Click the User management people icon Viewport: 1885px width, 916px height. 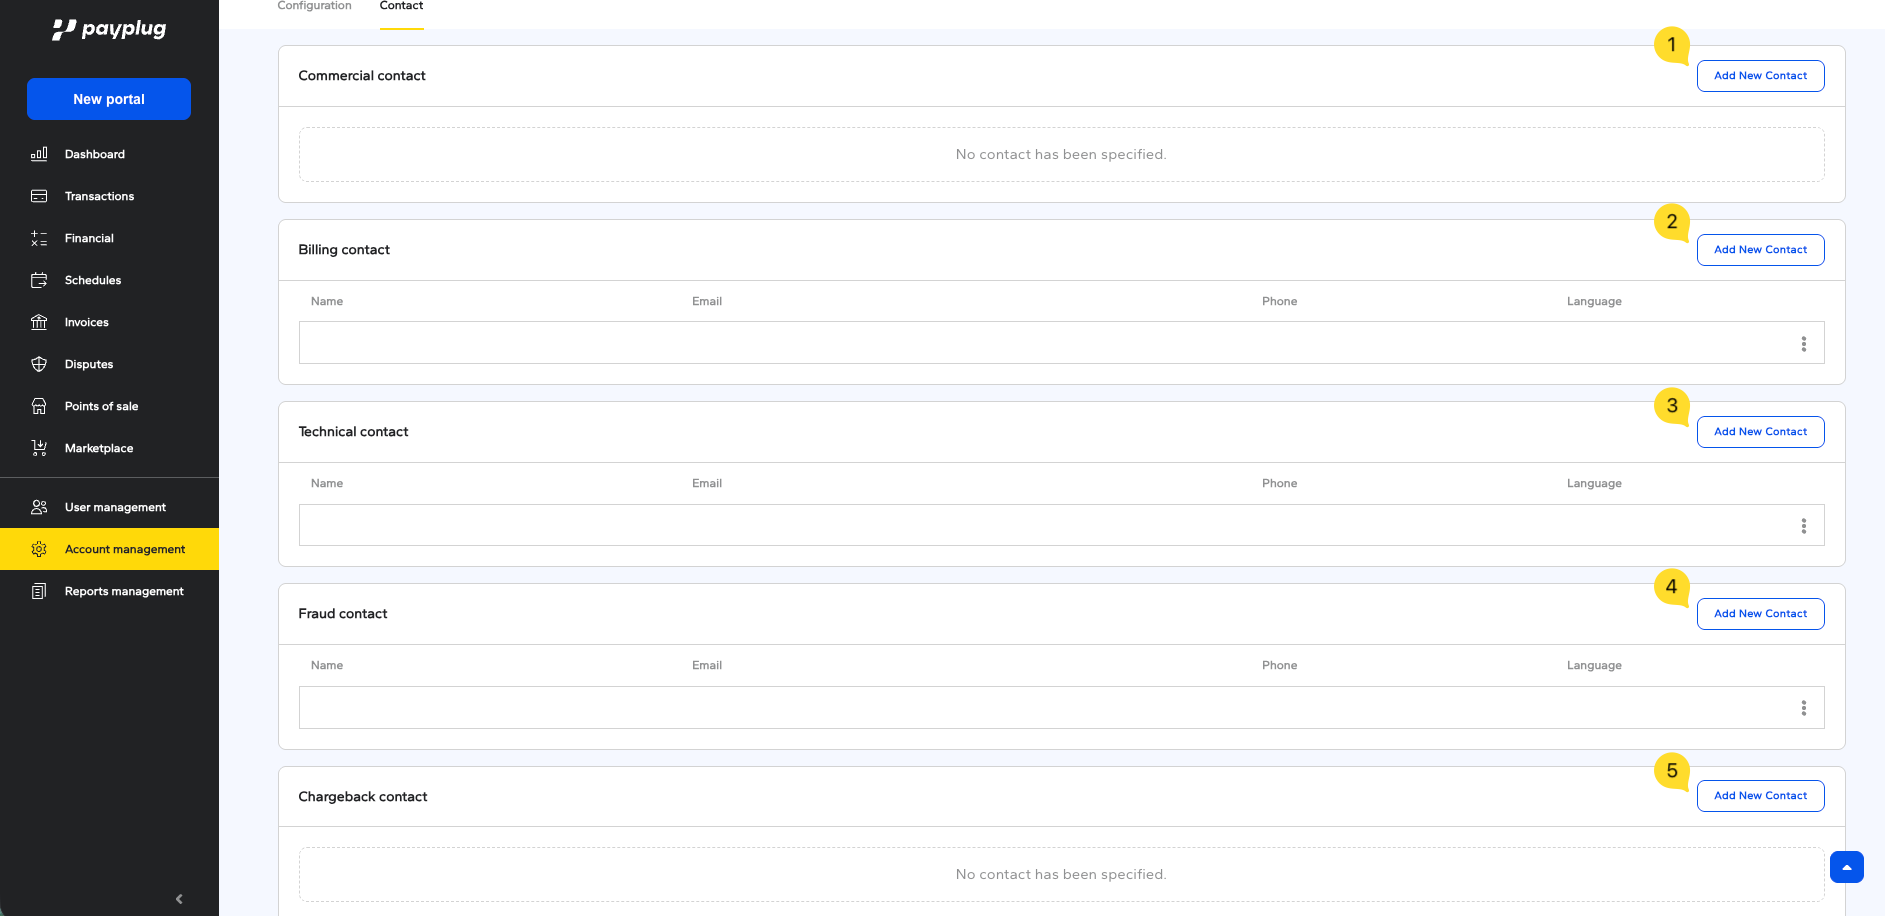39,507
